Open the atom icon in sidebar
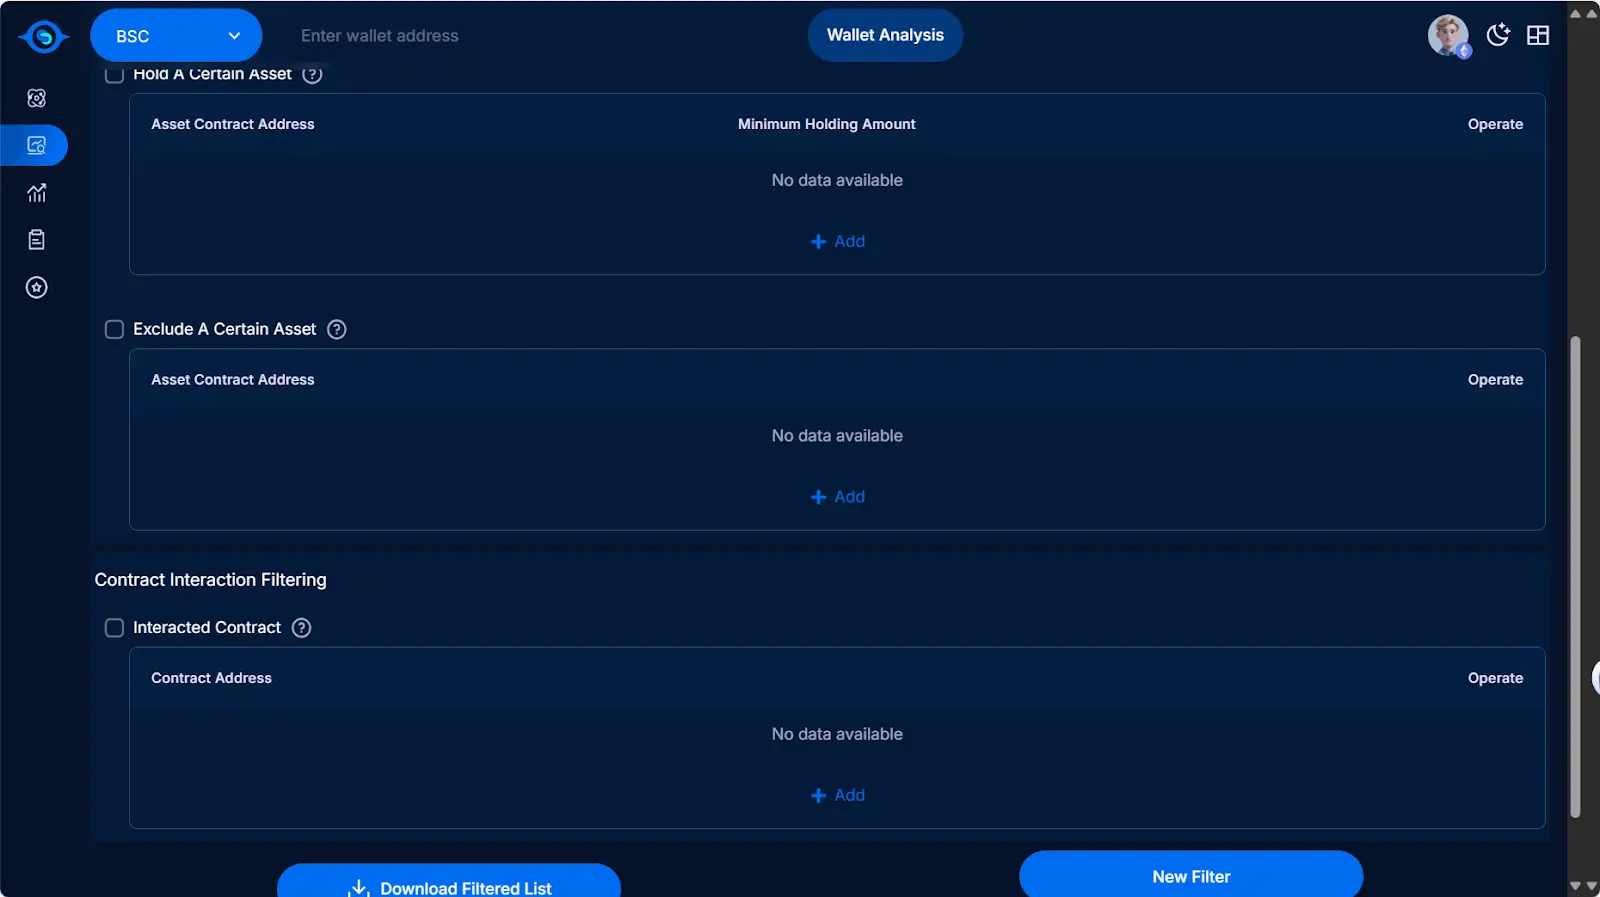The height and width of the screenshot is (897, 1600). pyautogui.click(x=37, y=98)
